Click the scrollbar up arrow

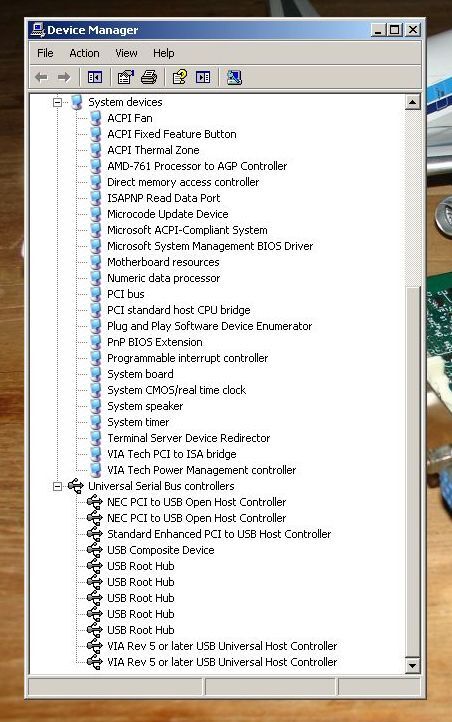[412, 102]
